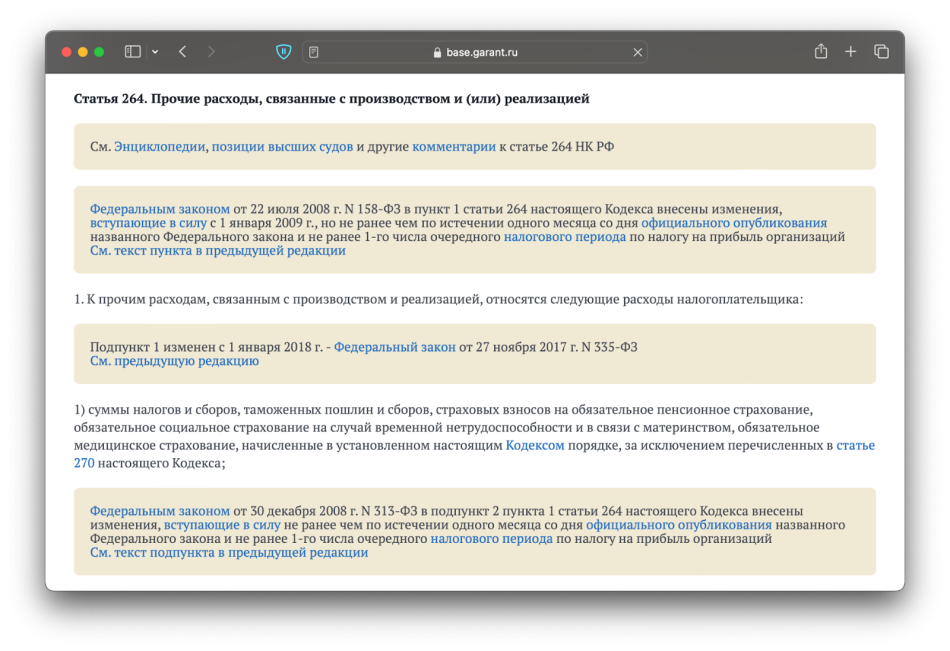Open См. текст пункта в предыдущей редакции
The image size is (950, 651).
218,251
